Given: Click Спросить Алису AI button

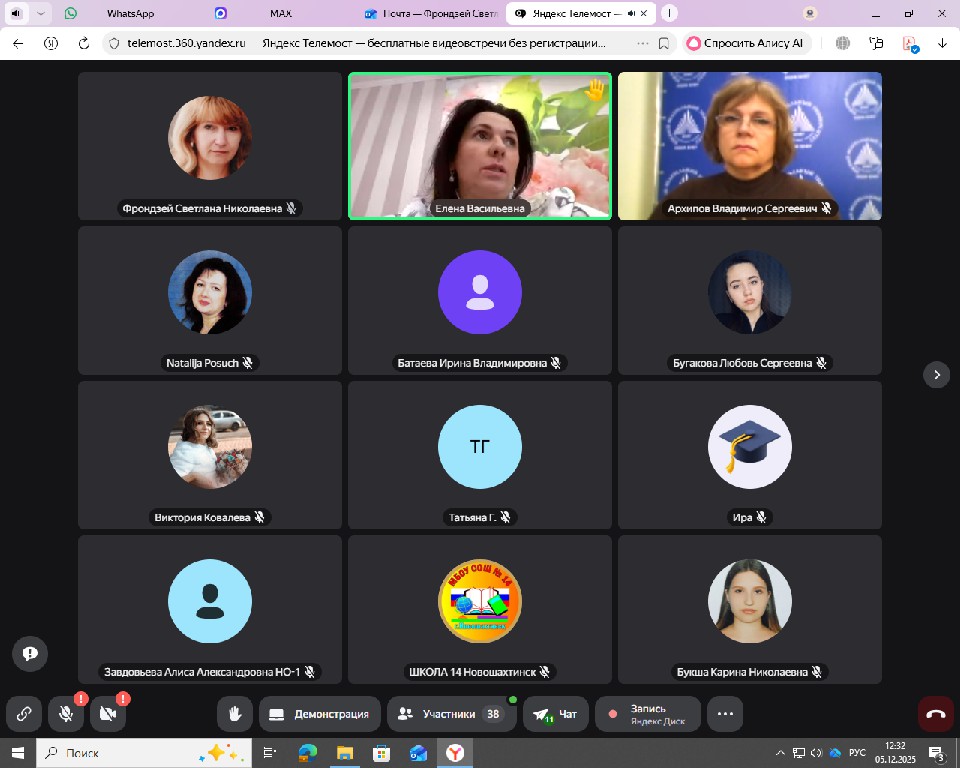Looking at the screenshot, I should point(745,43).
